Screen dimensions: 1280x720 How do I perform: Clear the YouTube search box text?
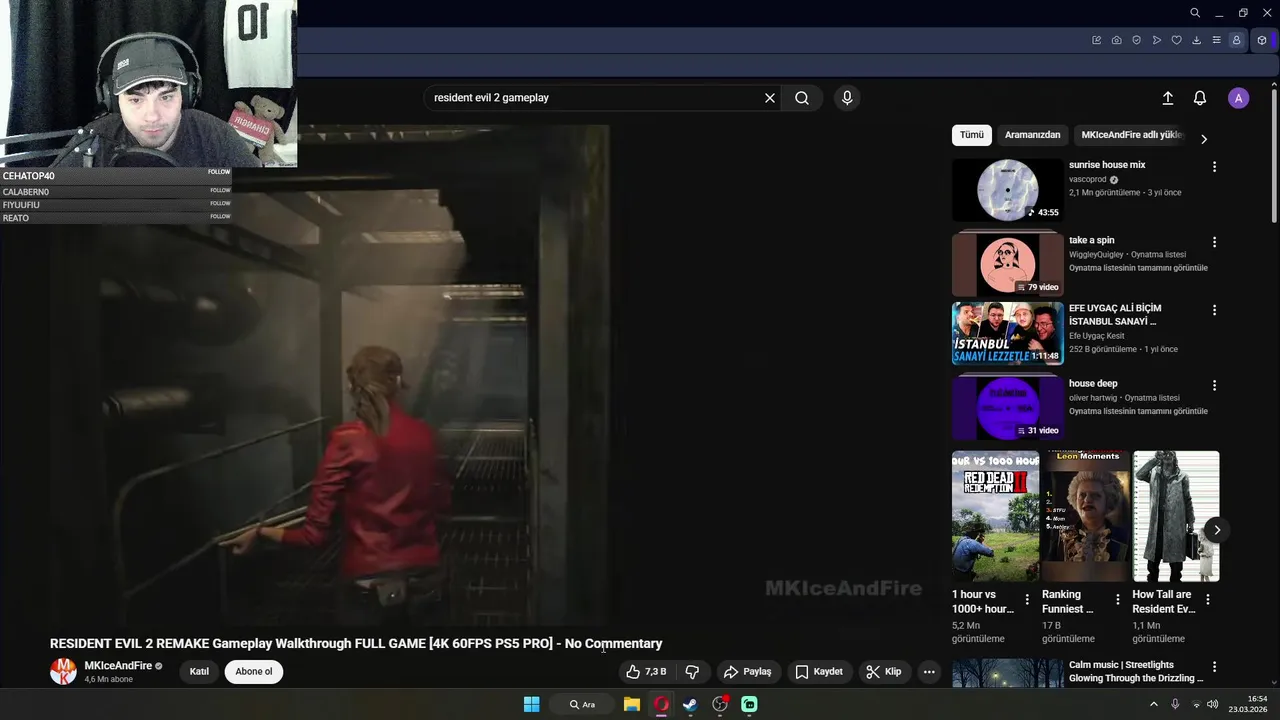click(770, 98)
